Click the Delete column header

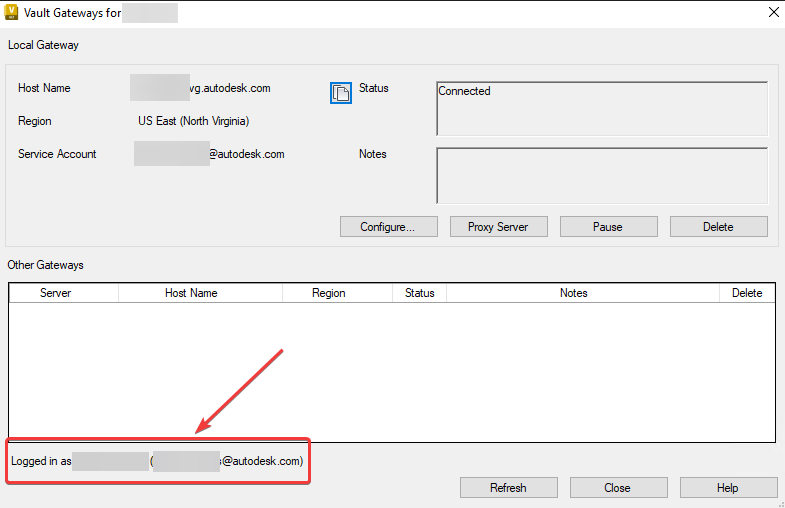click(747, 293)
